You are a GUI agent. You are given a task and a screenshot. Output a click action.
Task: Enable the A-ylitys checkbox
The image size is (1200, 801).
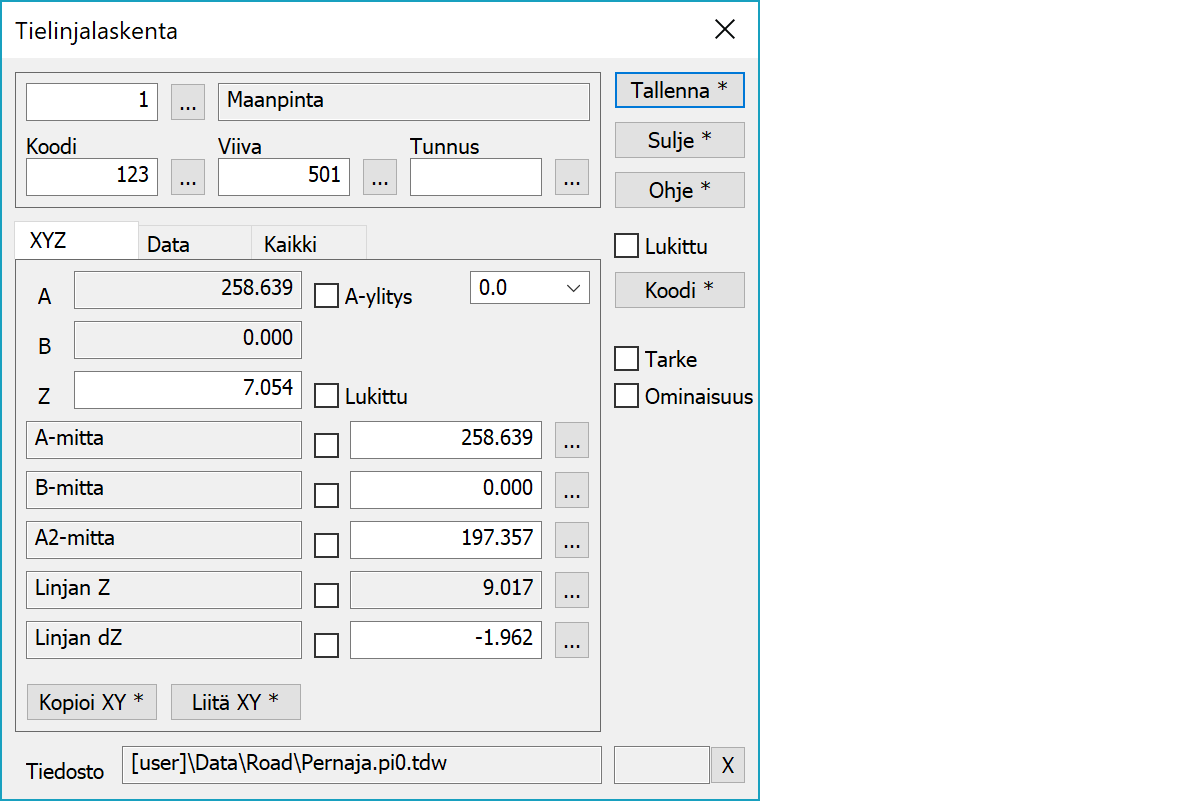click(x=326, y=296)
